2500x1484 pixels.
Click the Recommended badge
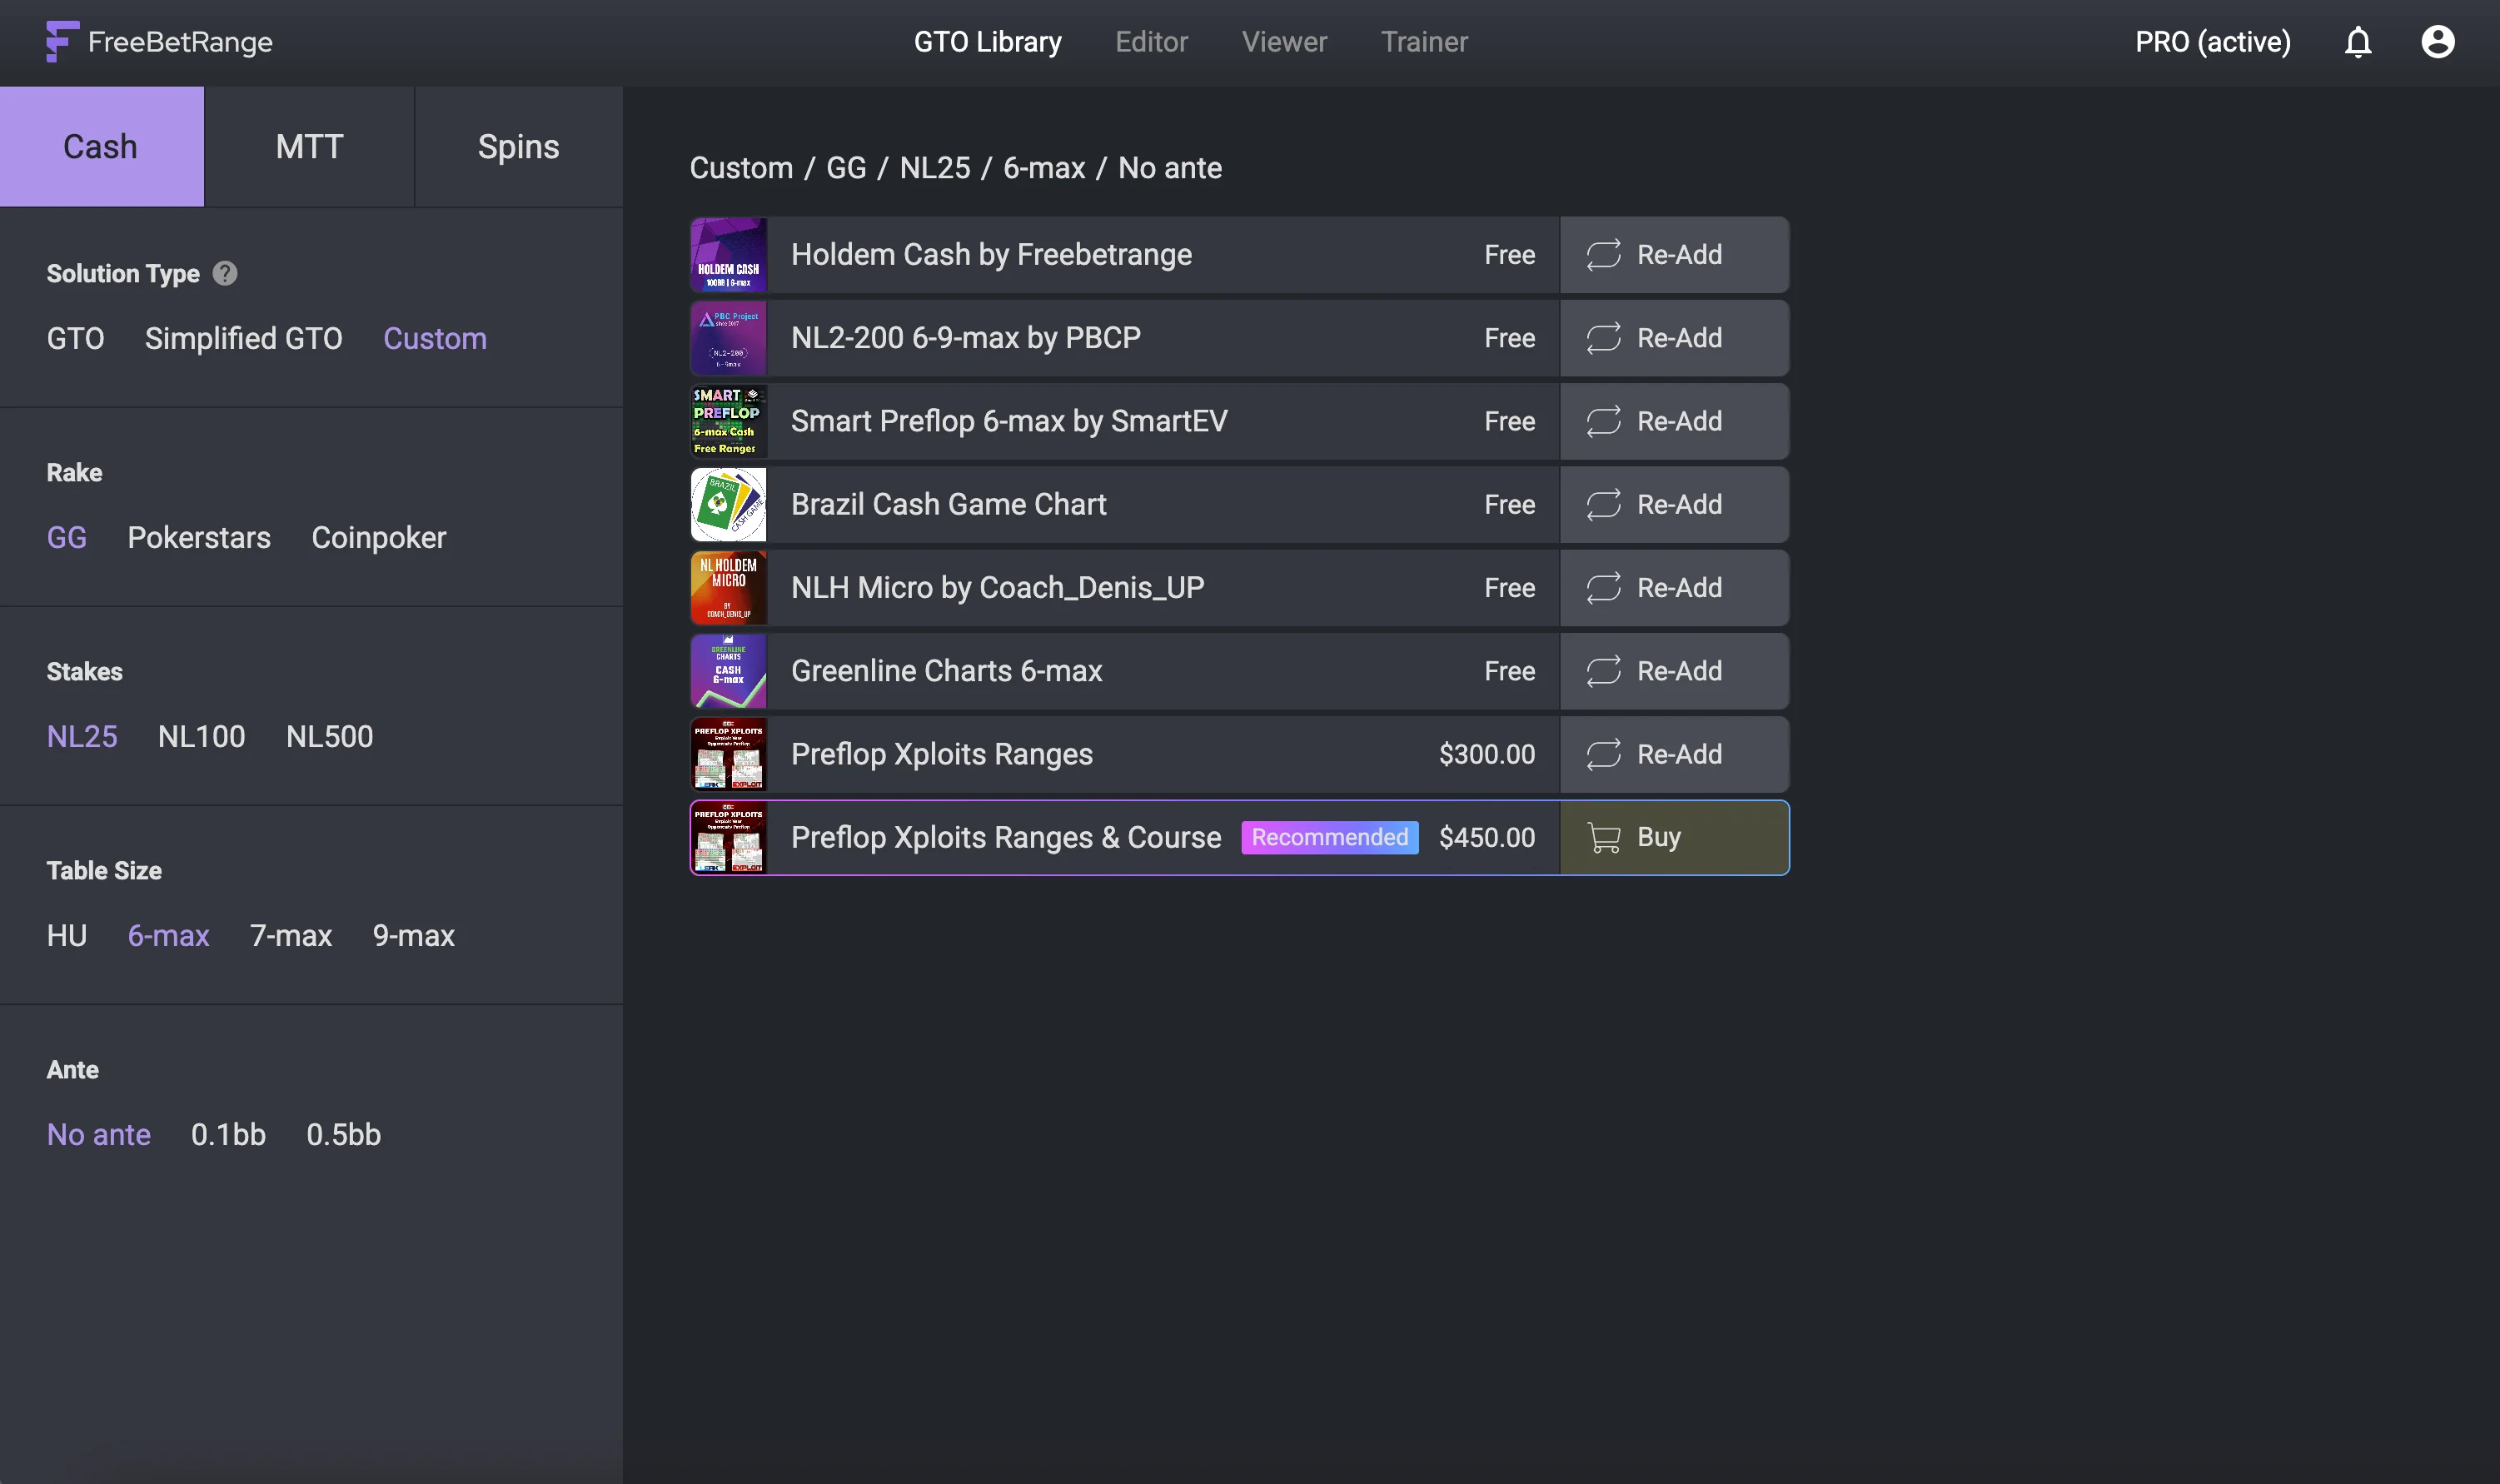[1329, 837]
